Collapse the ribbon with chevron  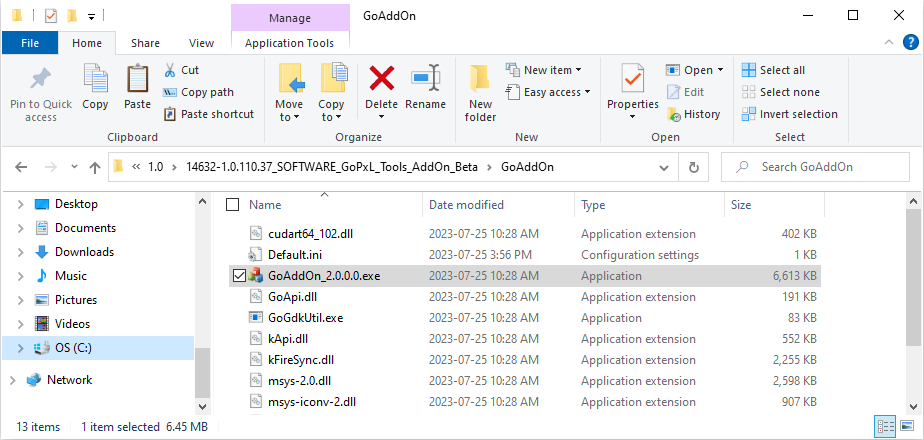point(890,42)
